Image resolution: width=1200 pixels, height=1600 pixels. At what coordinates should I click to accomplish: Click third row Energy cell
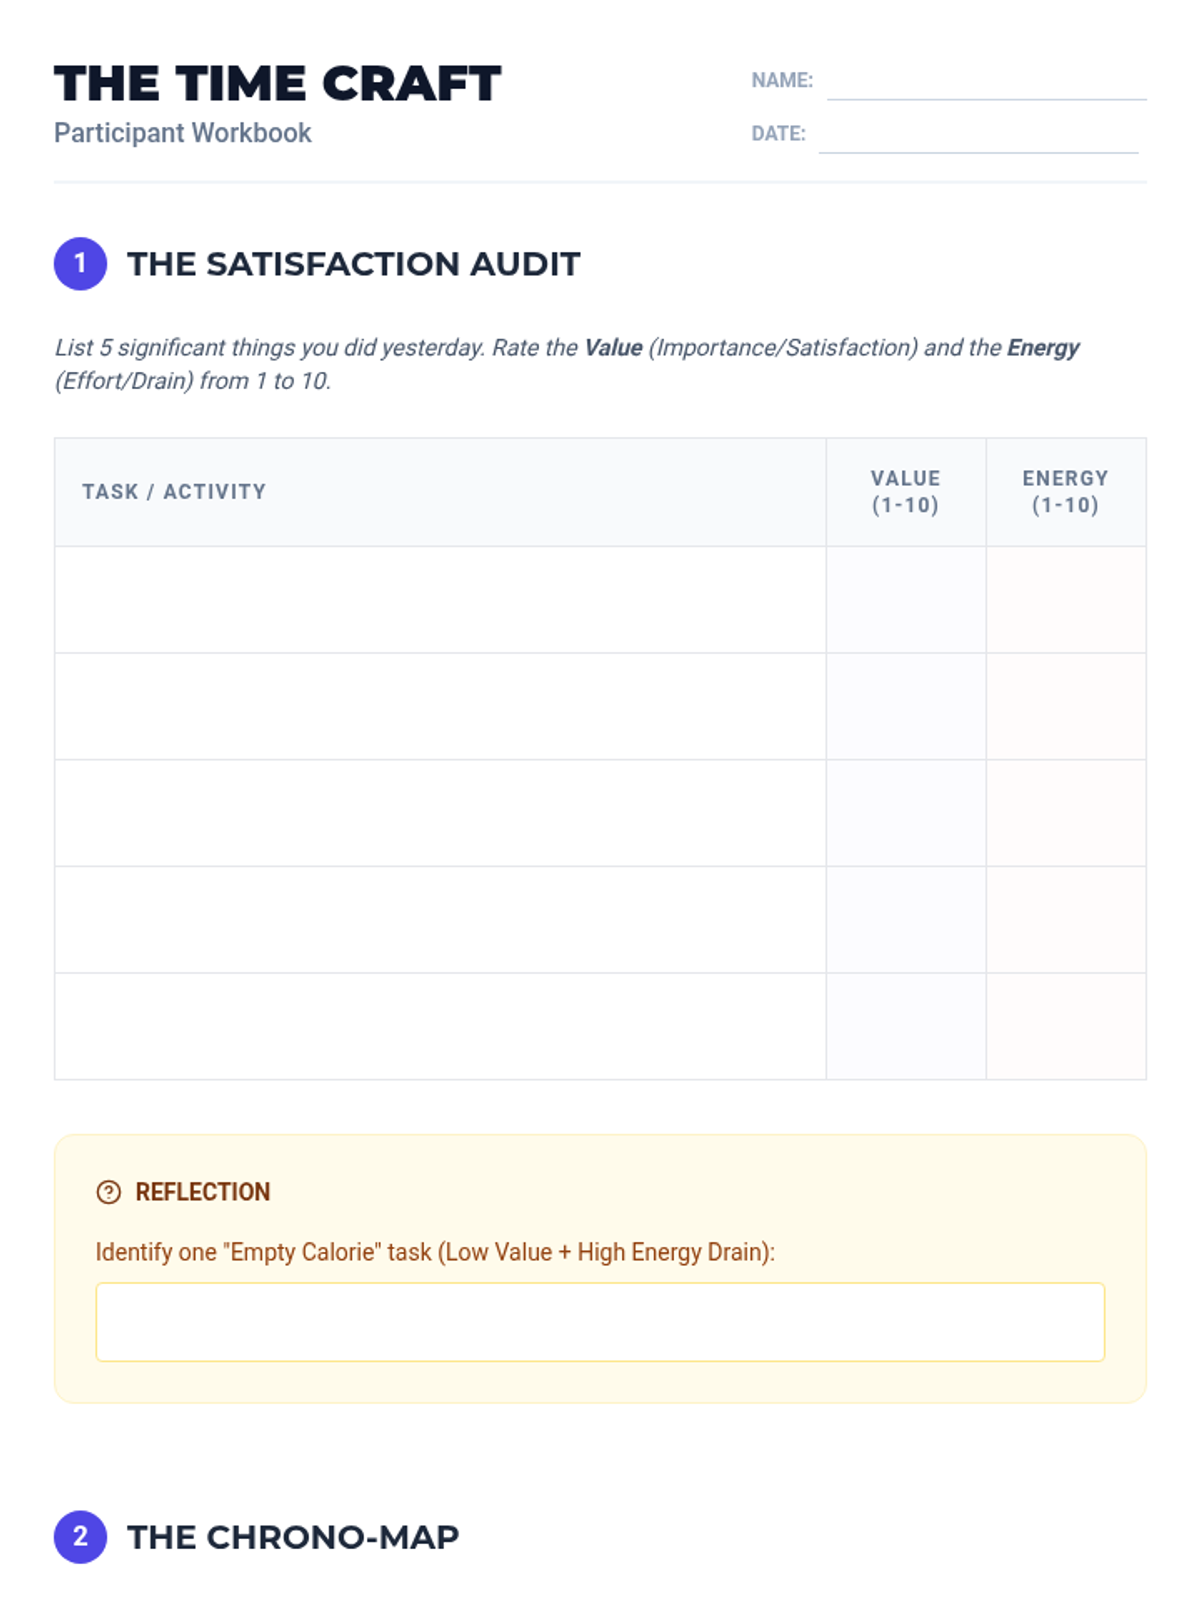(1066, 813)
